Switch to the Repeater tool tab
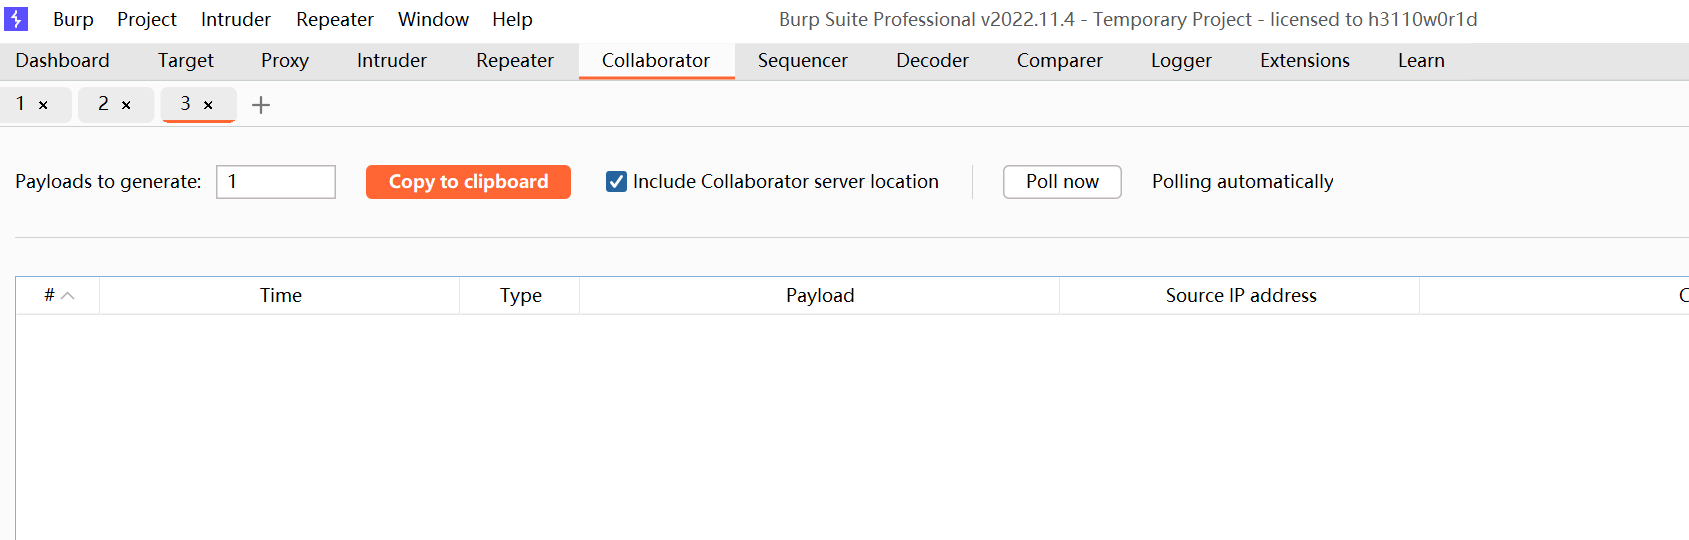Viewport: 1689px width, 540px height. pos(515,61)
